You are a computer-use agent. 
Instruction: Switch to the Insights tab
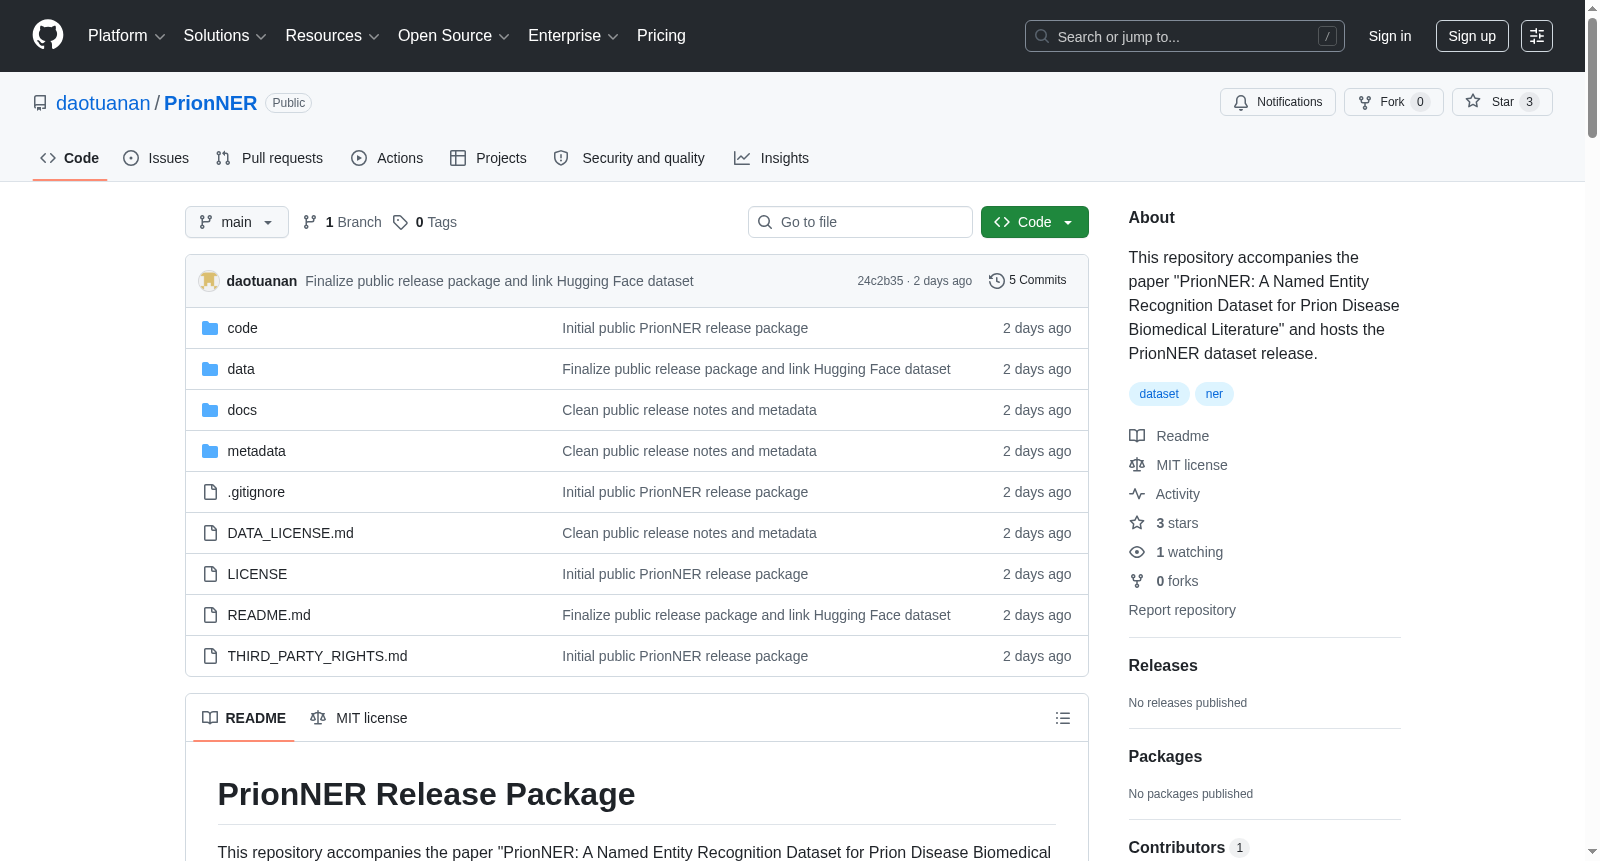click(x=771, y=158)
